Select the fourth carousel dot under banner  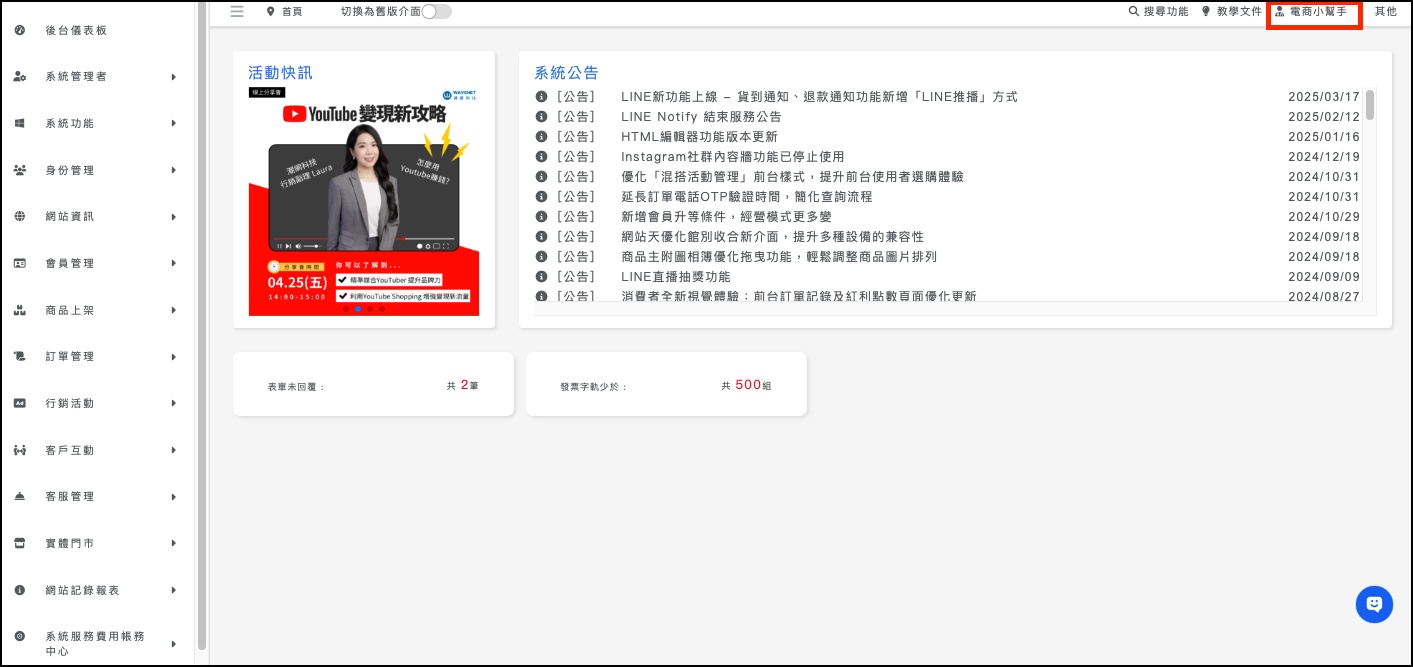(382, 309)
